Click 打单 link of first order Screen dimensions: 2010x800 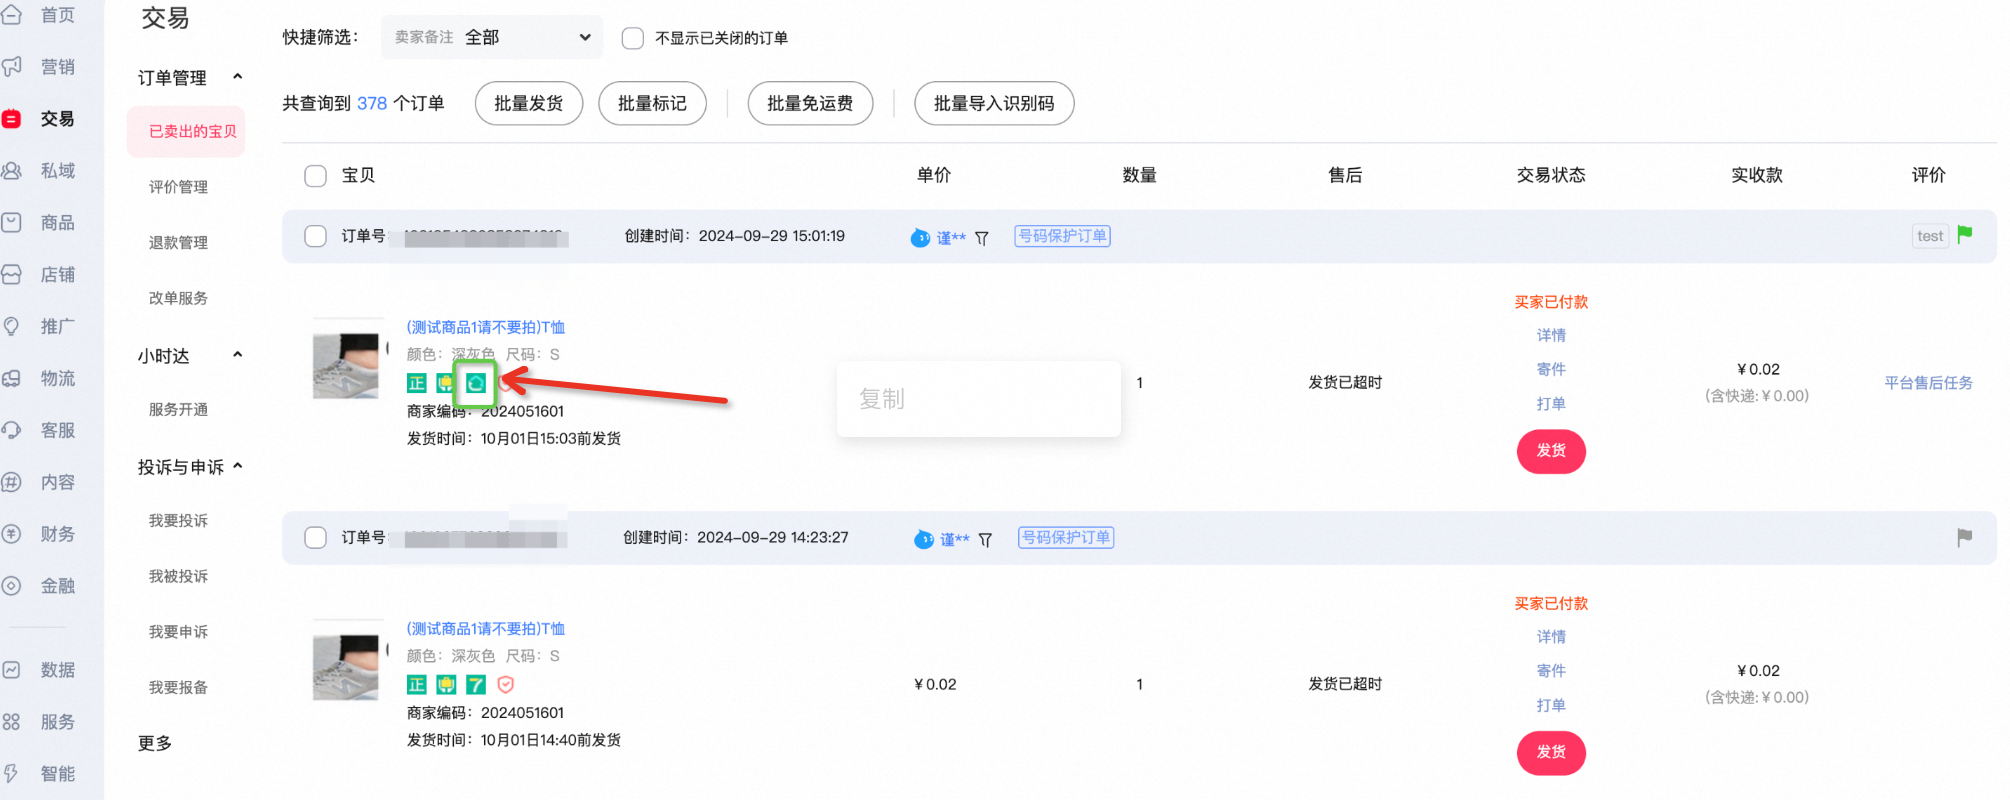(1551, 404)
